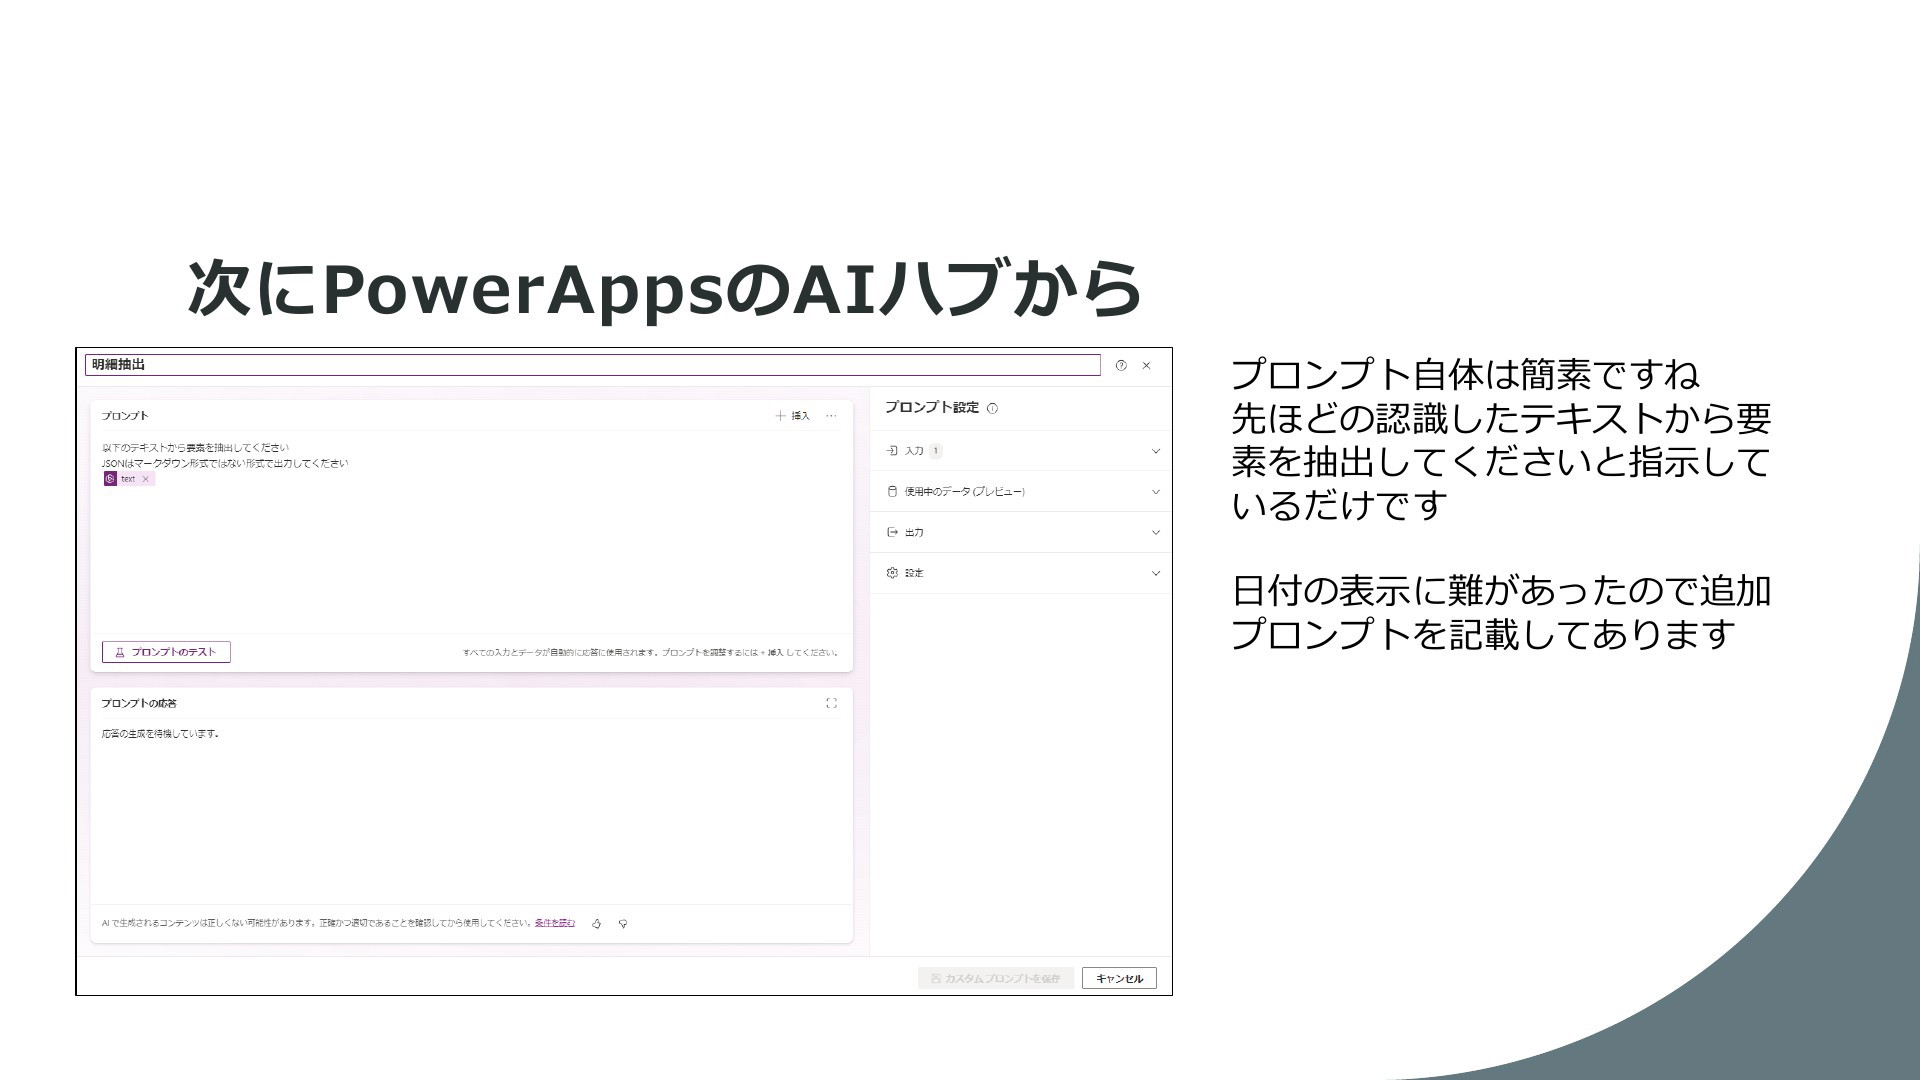Click the thumbs down feedback icon
Viewport: 1920px width, 1080px height.
(623, 924)
